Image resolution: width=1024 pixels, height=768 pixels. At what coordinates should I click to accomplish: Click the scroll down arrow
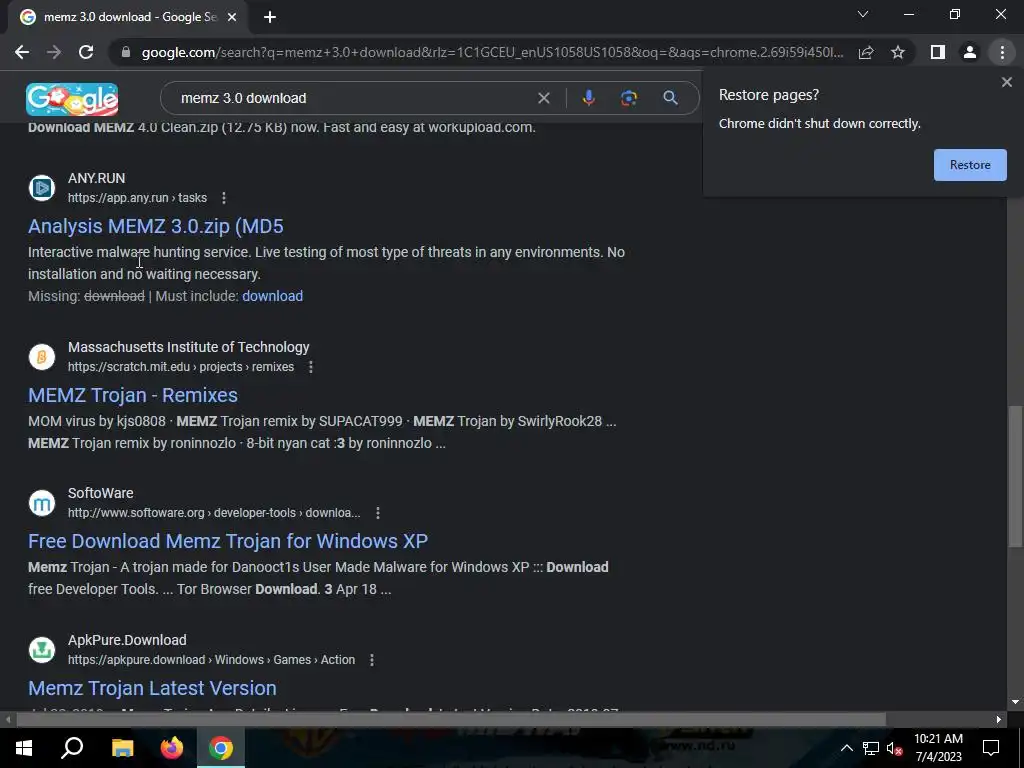click(x=1015, y=703)
